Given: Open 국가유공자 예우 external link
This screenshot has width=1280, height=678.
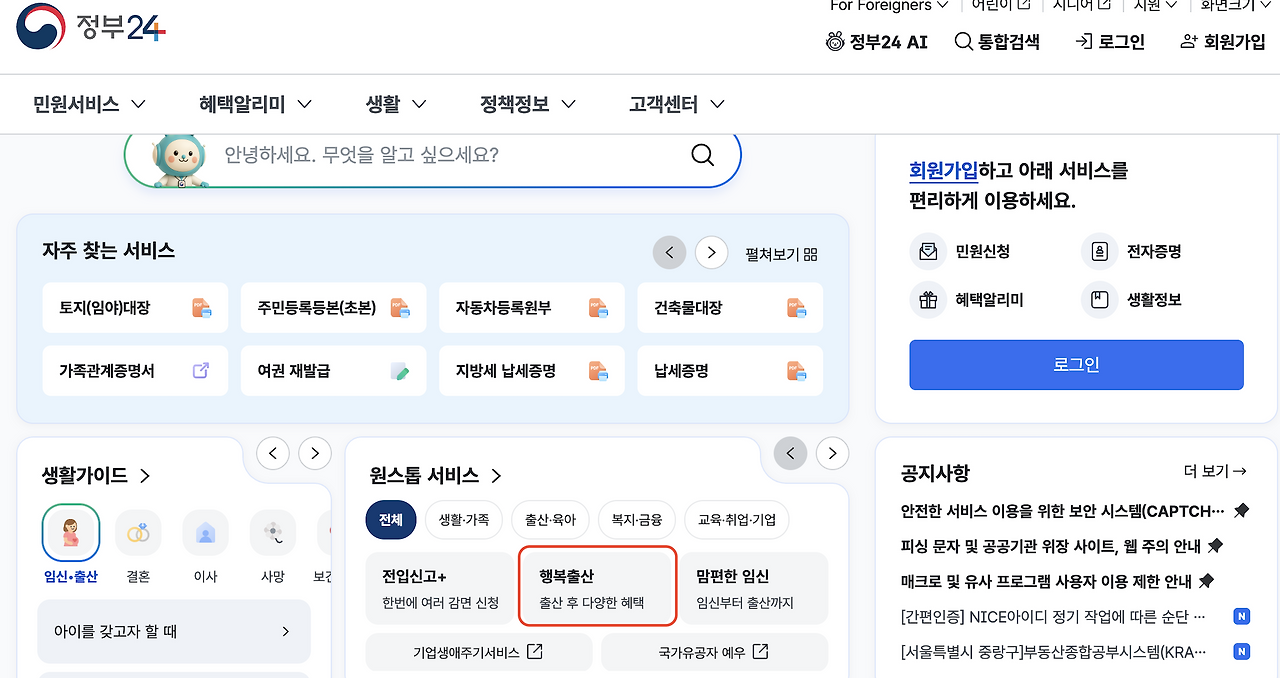Looking at the screenshot, I should 714,652.
